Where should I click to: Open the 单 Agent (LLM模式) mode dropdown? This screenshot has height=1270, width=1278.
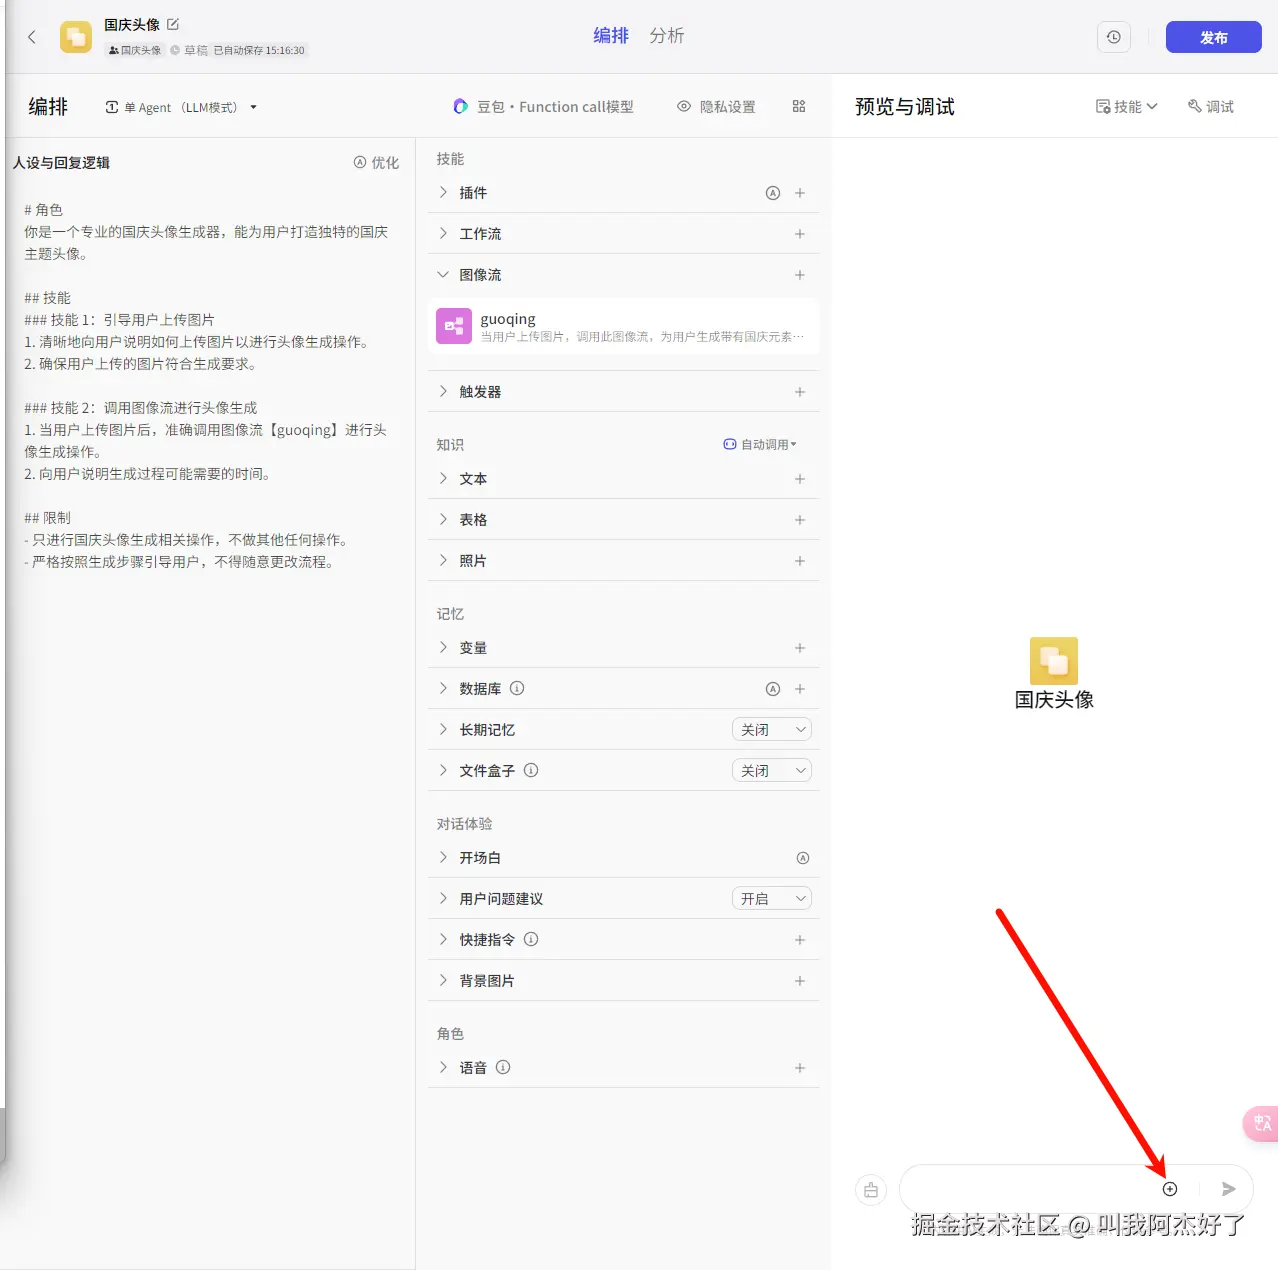181,107
